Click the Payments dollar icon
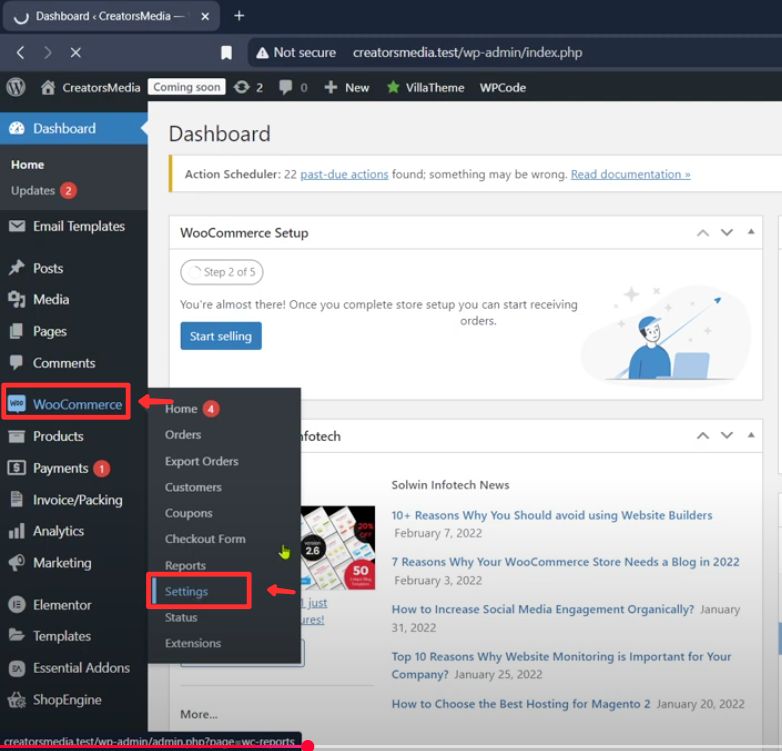 click(16, 468)
